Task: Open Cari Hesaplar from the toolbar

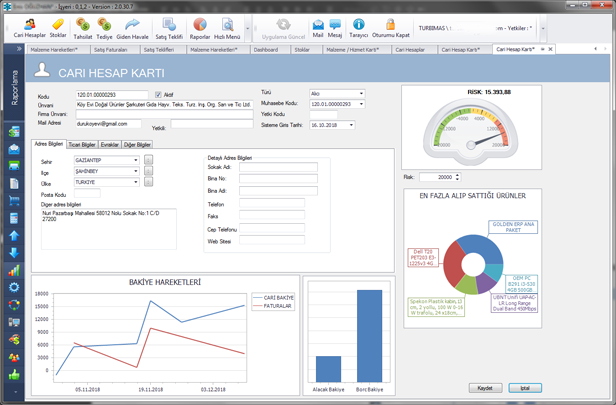Action: point(30,29)
